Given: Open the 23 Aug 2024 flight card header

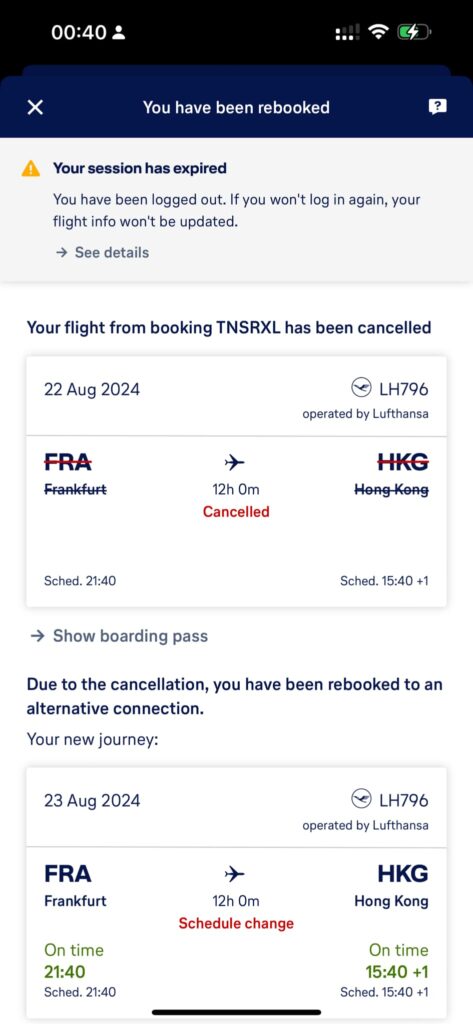Looking at the screenshot, I should [x=236, y=808].
